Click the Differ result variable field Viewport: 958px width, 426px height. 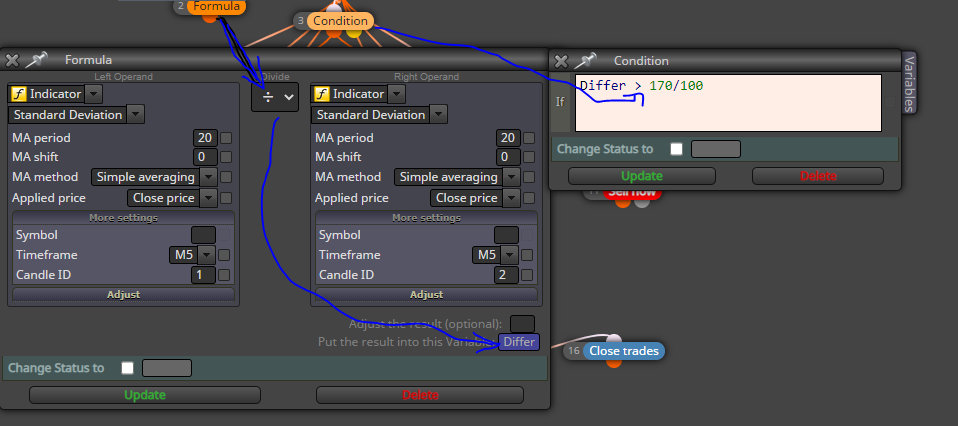point(519,342)
